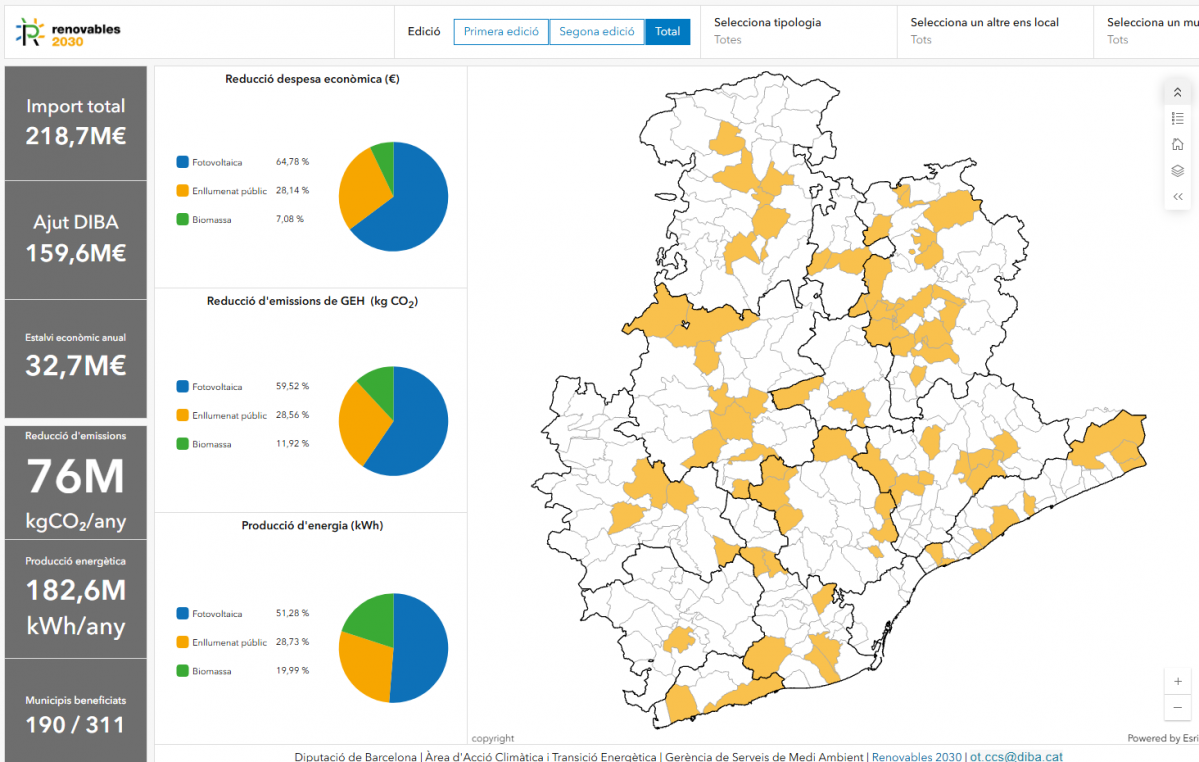Viewport: 1199px width, 762px height.
Task: Click the map home extent icon
Action: coord(1177,144)
